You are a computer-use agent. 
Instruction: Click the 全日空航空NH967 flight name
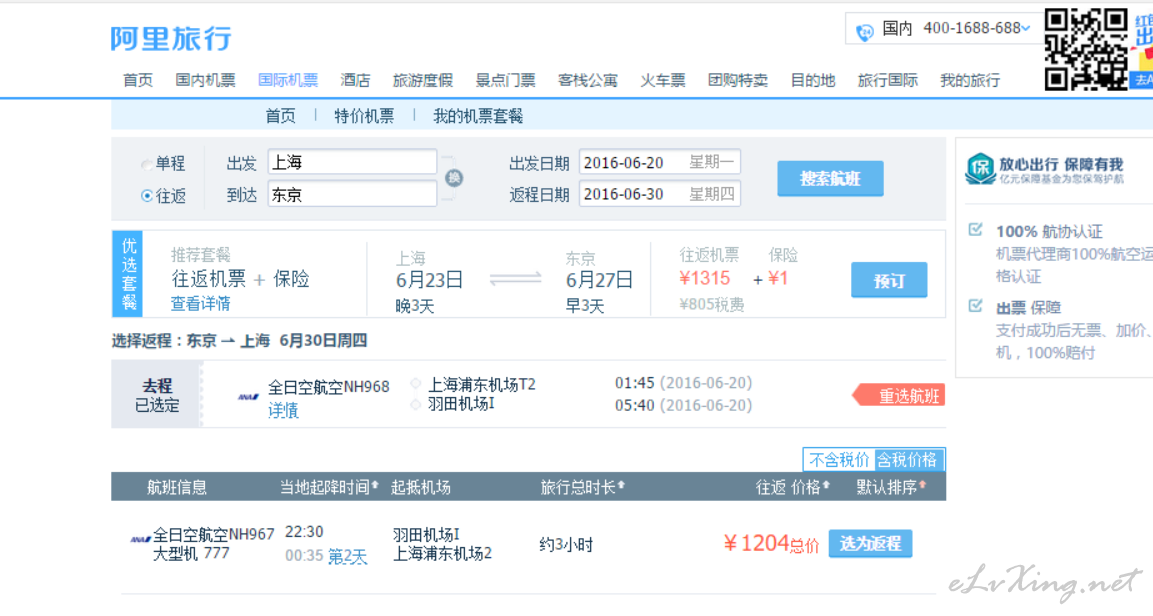coord(213,534)
